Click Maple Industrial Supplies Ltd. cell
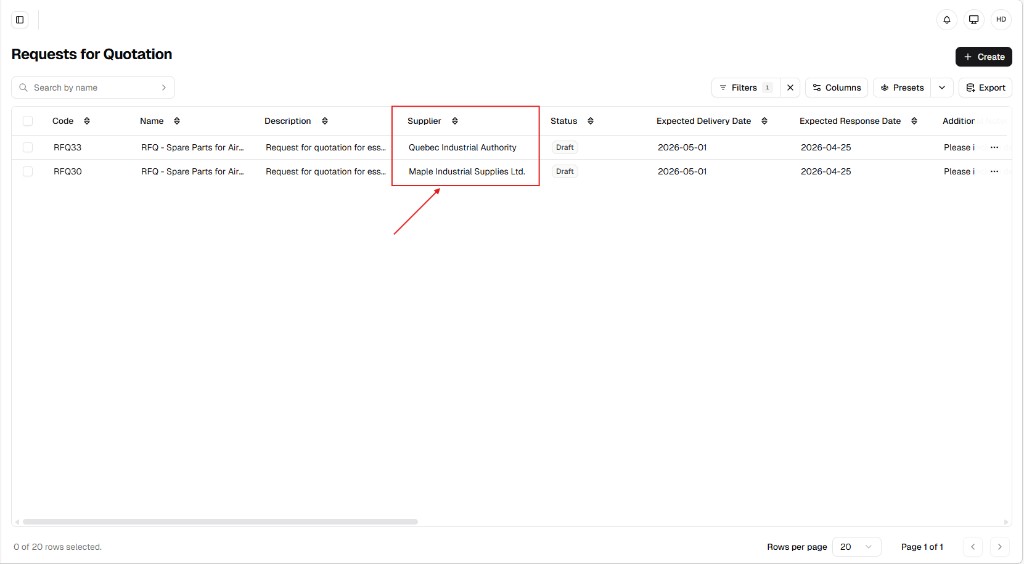Screen dimensions: 1024x564 (467, 172)
